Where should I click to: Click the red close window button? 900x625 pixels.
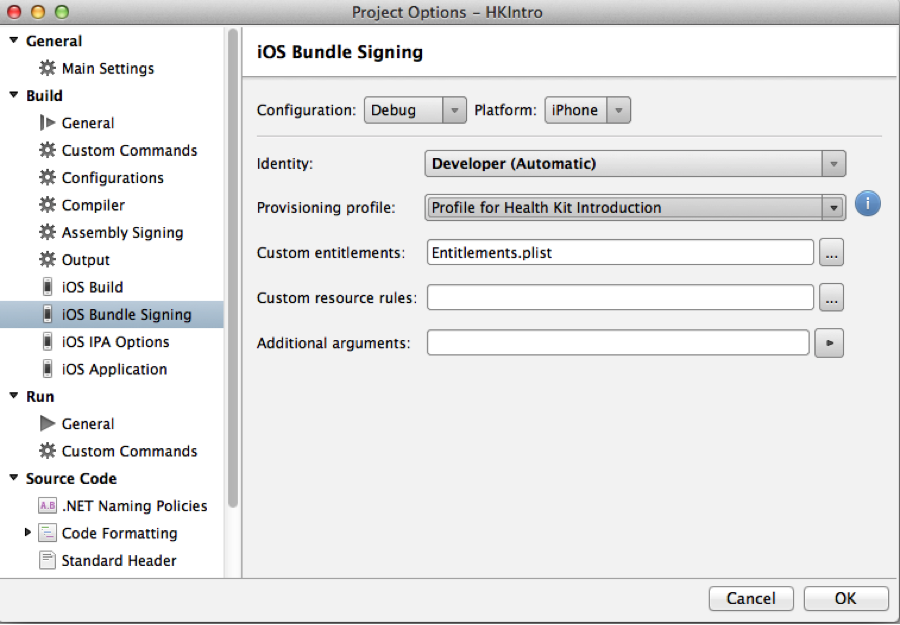tap(14, 11)
